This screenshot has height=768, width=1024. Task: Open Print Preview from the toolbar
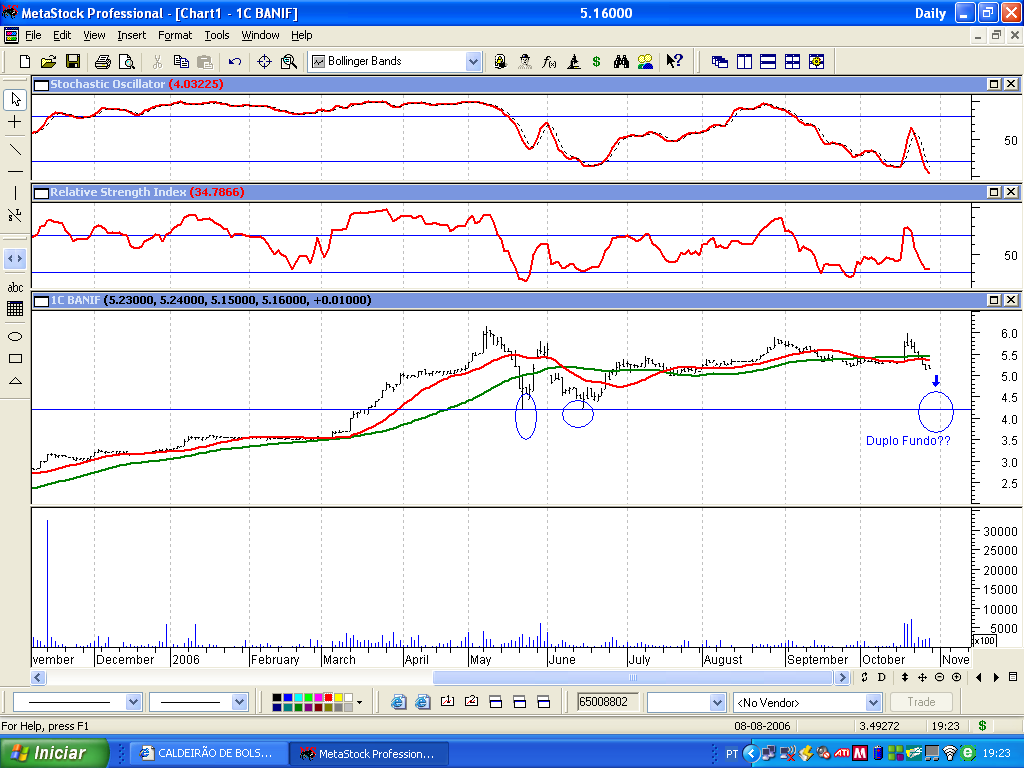pyautogui.click(x=127, y=61)
